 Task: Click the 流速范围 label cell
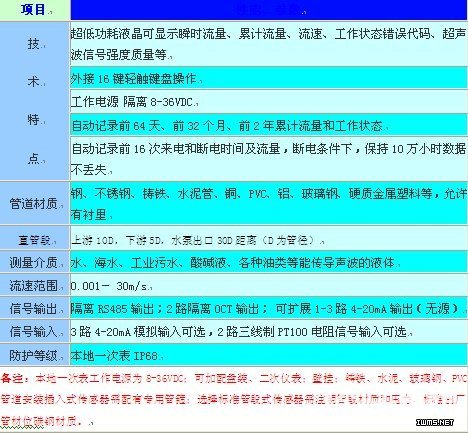[x=34, y=285]
